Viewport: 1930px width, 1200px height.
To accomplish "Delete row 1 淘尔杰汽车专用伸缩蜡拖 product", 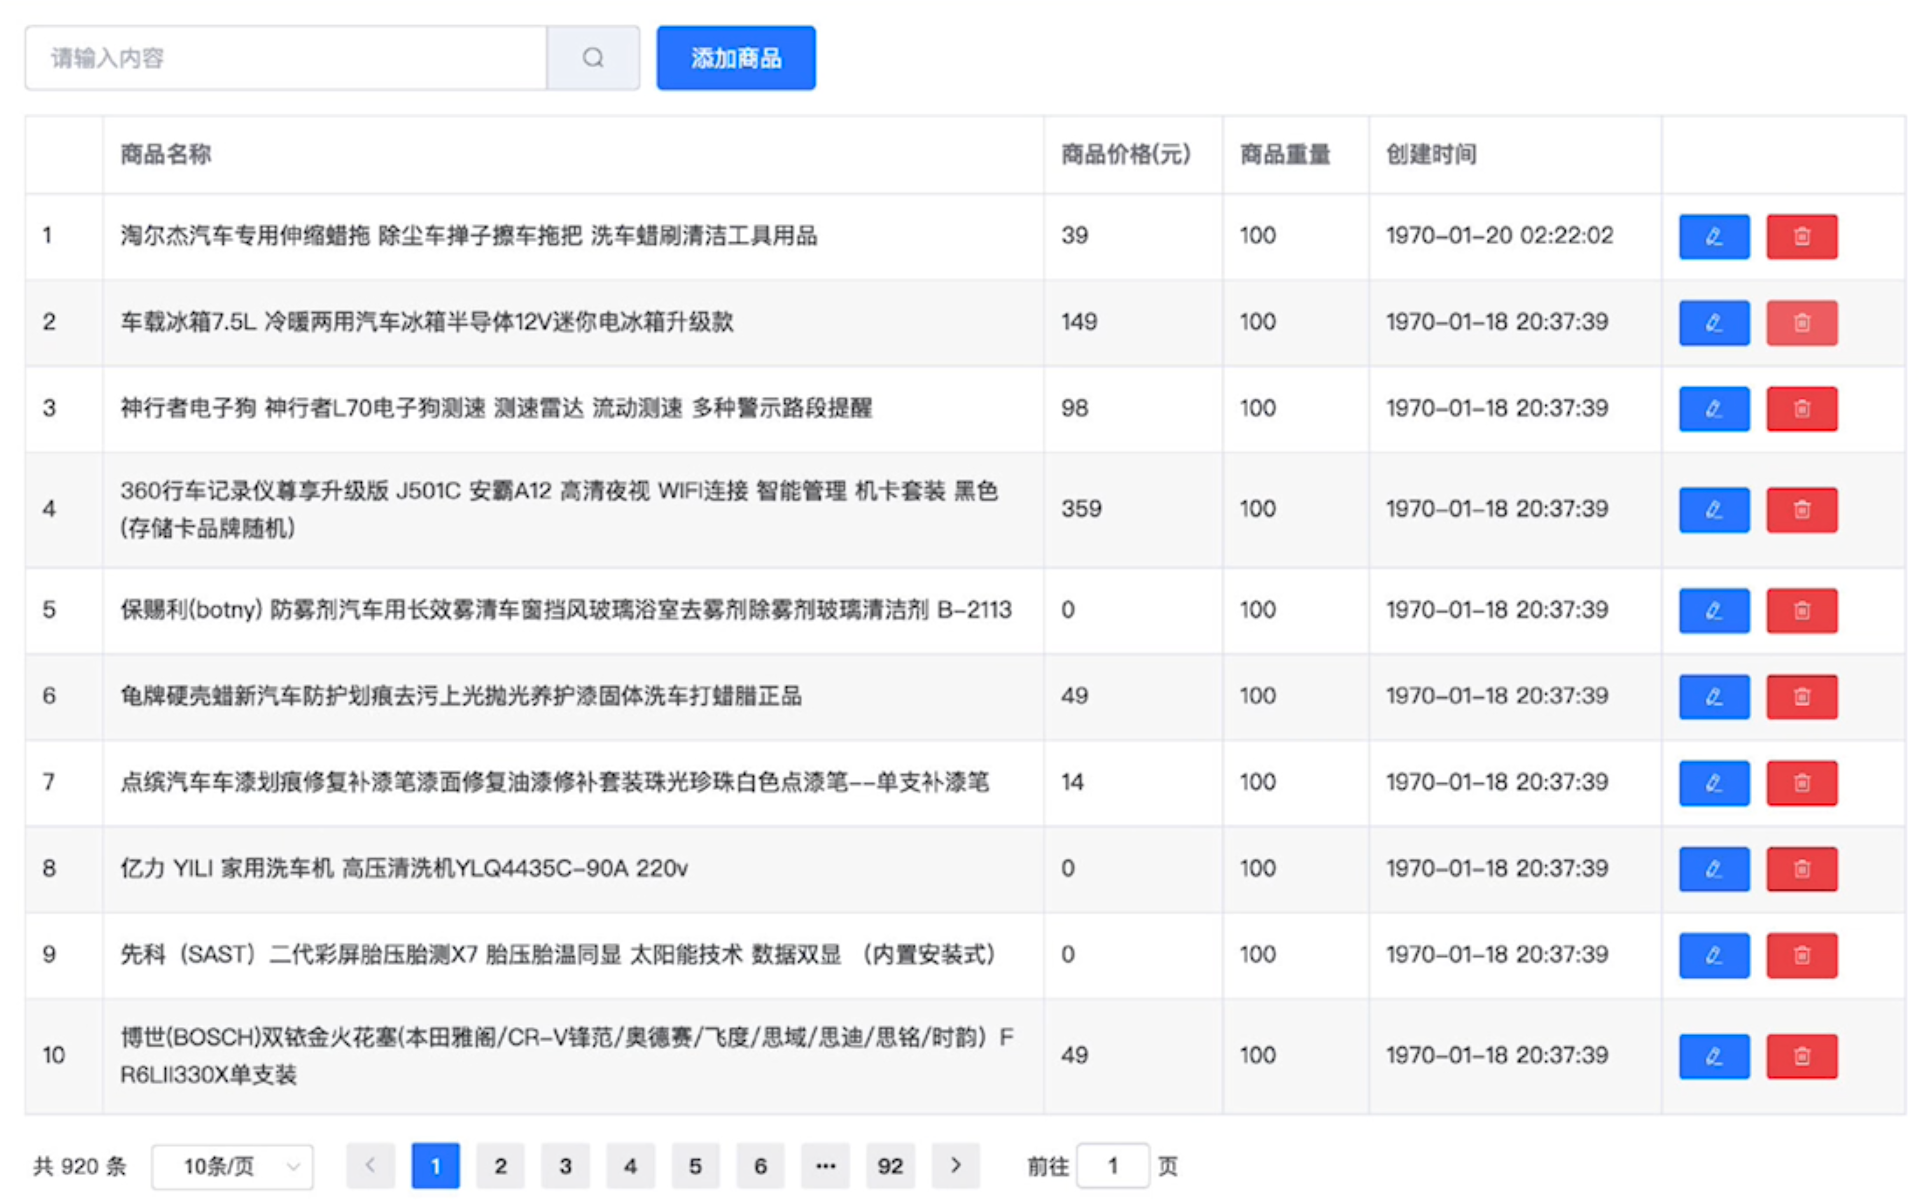I will pyautogui.click(x=1802, y=237).
